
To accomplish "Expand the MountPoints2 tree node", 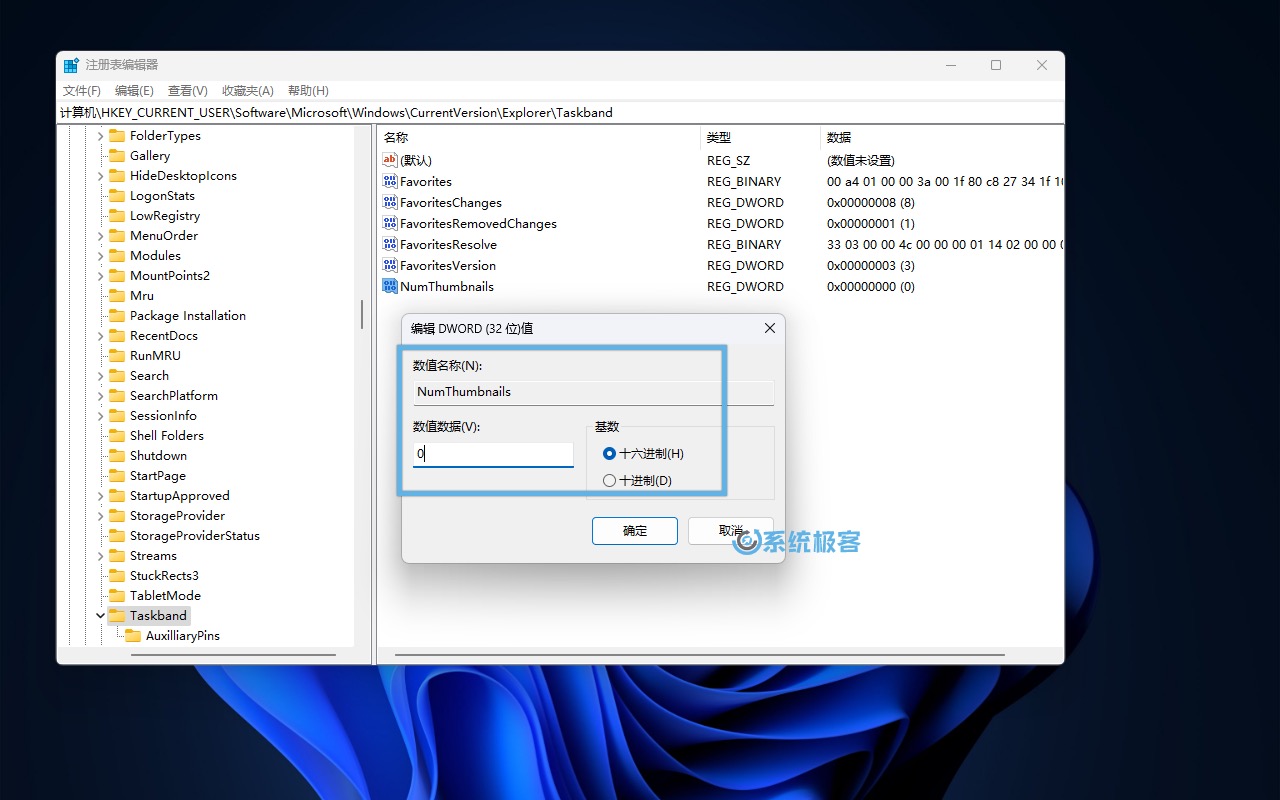I will coord(100,276).
